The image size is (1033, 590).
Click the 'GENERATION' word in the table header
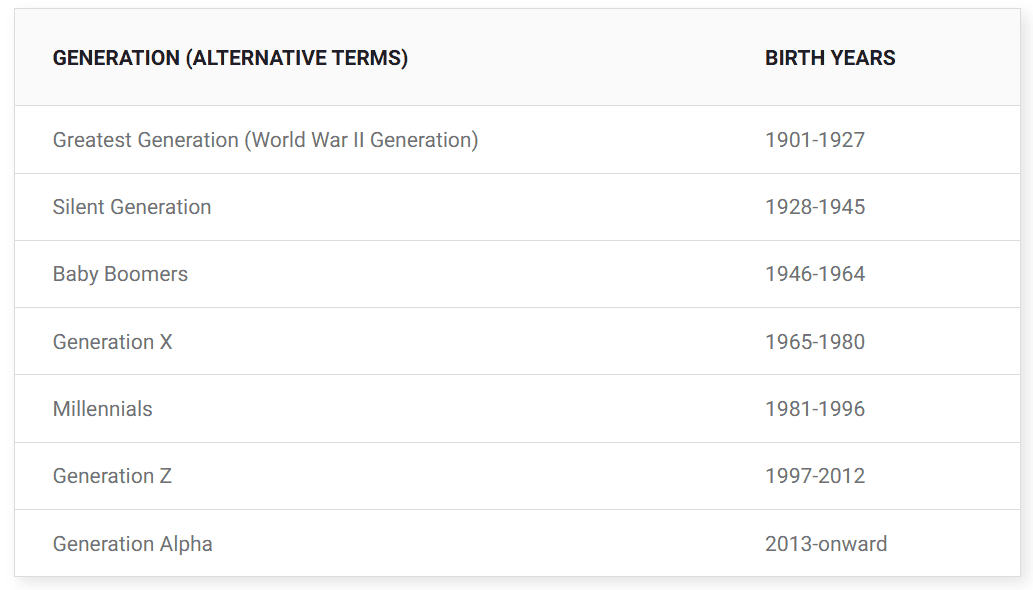pos(116,58)
